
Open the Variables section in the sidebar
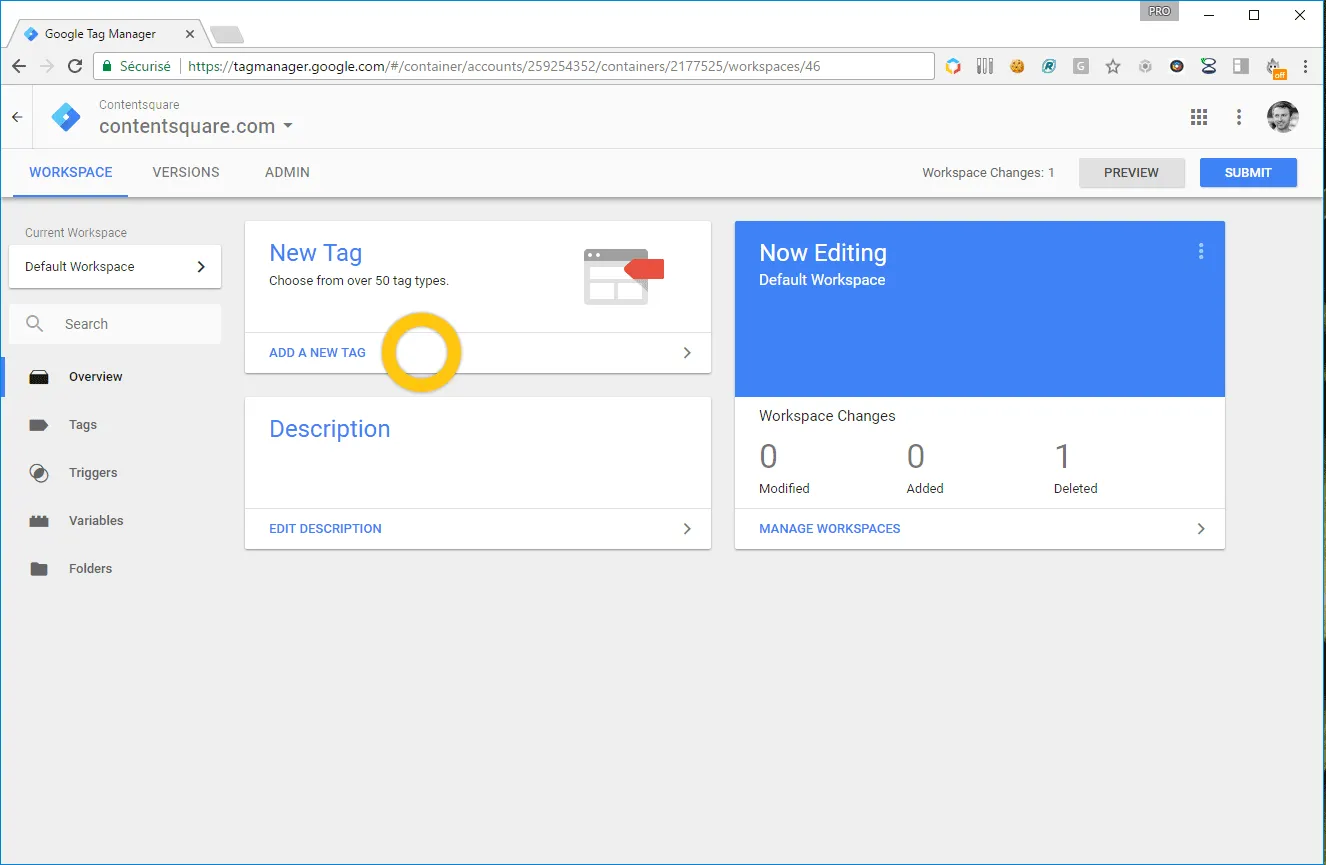coord(95,521)
